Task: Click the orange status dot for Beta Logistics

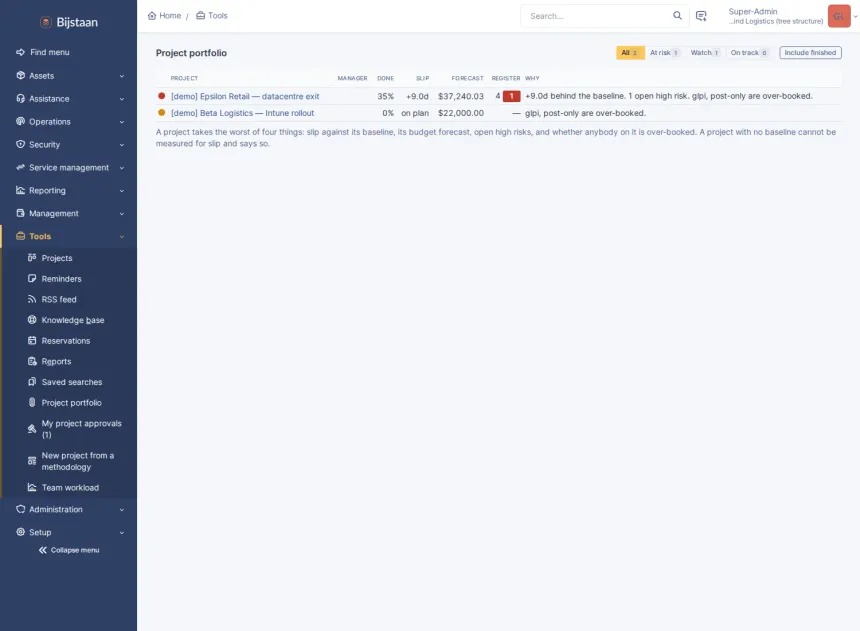Action: [161, 112]
